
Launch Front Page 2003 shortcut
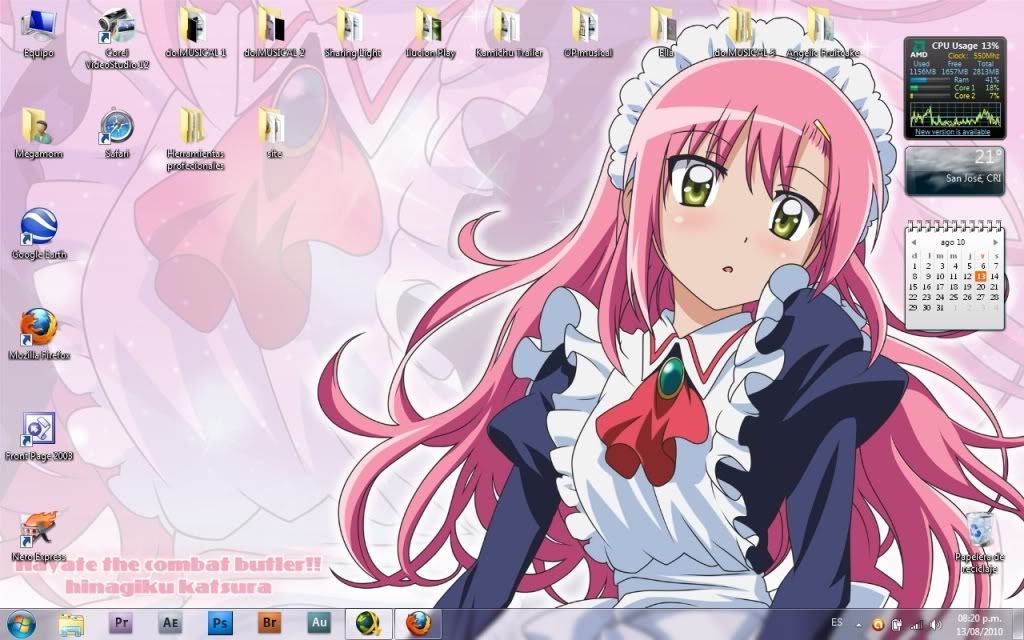click(x=39, y=436)
